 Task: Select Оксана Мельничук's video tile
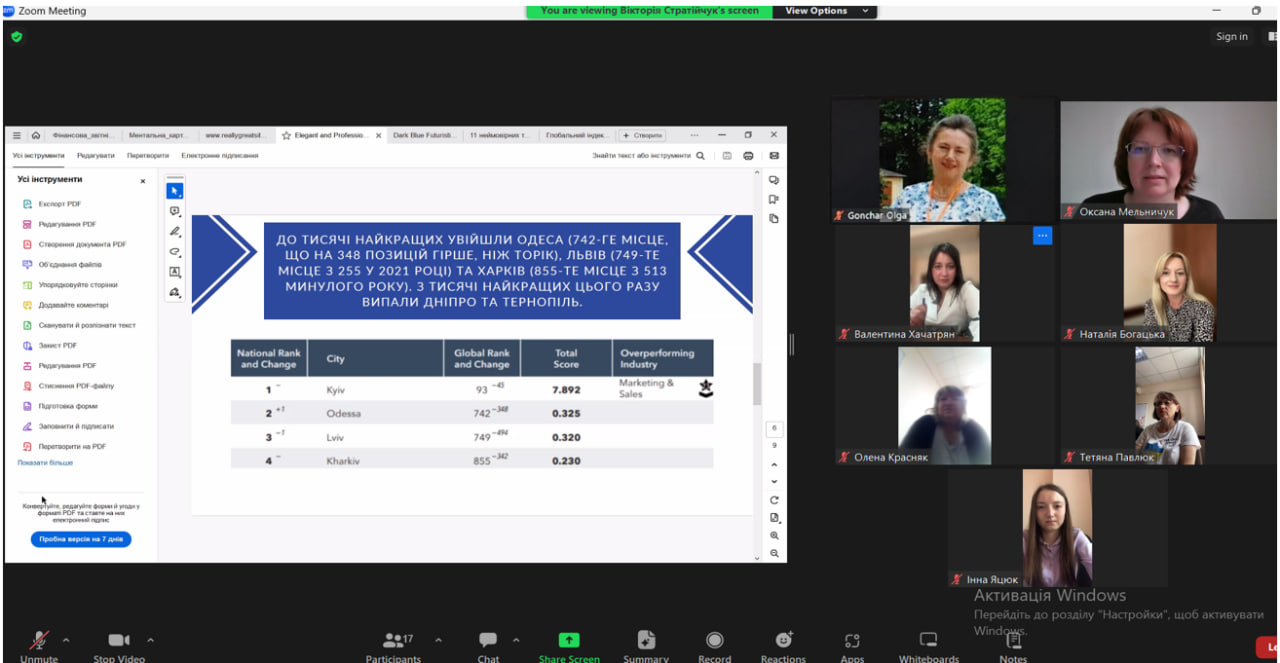click(1167, 160)
